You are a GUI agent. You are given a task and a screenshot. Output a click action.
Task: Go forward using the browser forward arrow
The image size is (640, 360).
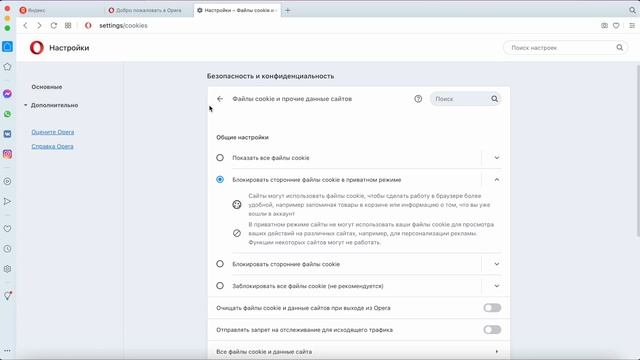pos(39,25)
